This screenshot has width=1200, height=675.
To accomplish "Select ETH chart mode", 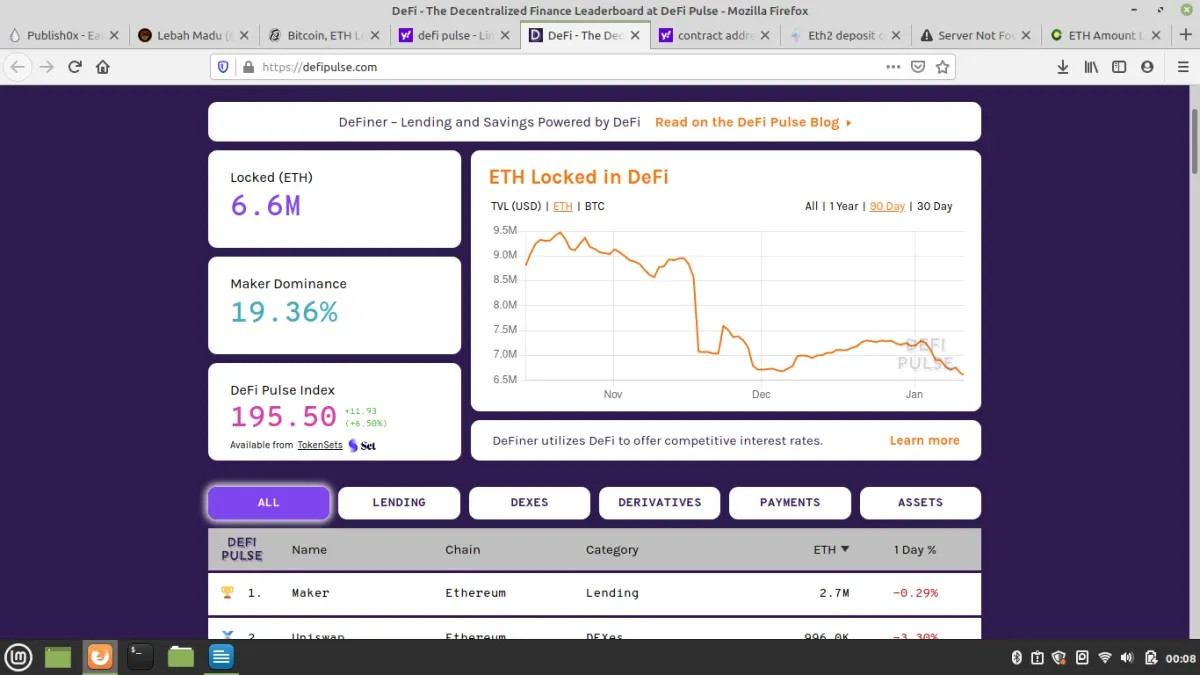I will pos(563,207).
